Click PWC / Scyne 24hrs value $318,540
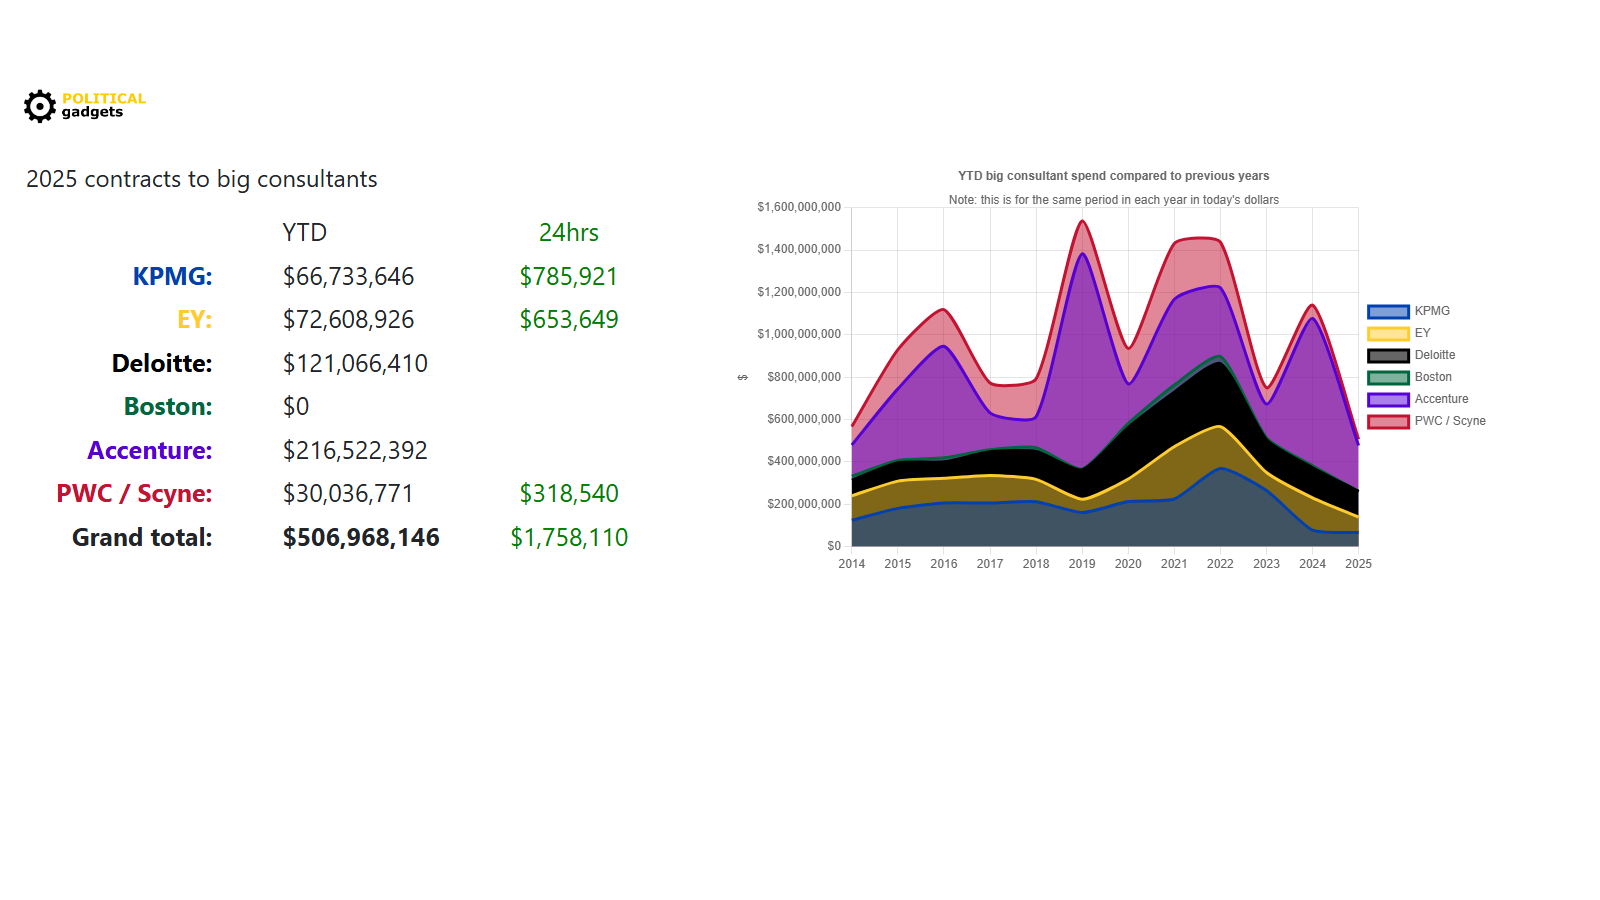Viewport: 1600px width, 900px height. click(x=569, y=494)
